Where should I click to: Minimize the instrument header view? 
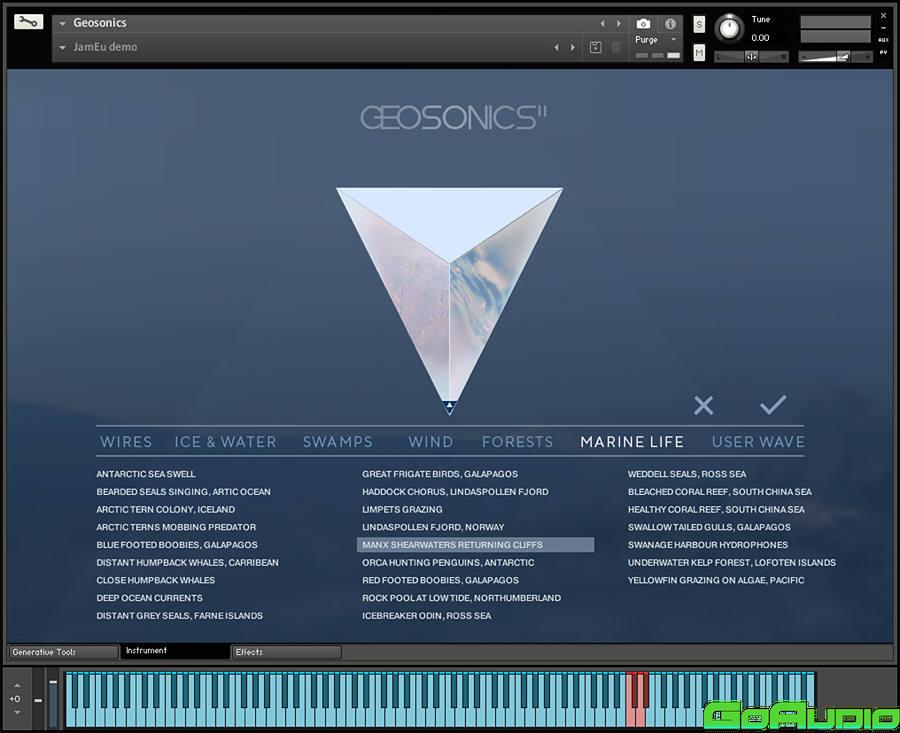pyautogui.click(x=883, y=28)
